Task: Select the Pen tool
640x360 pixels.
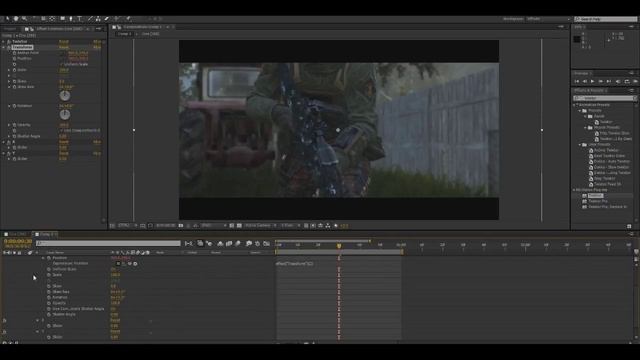Action: 71,19
